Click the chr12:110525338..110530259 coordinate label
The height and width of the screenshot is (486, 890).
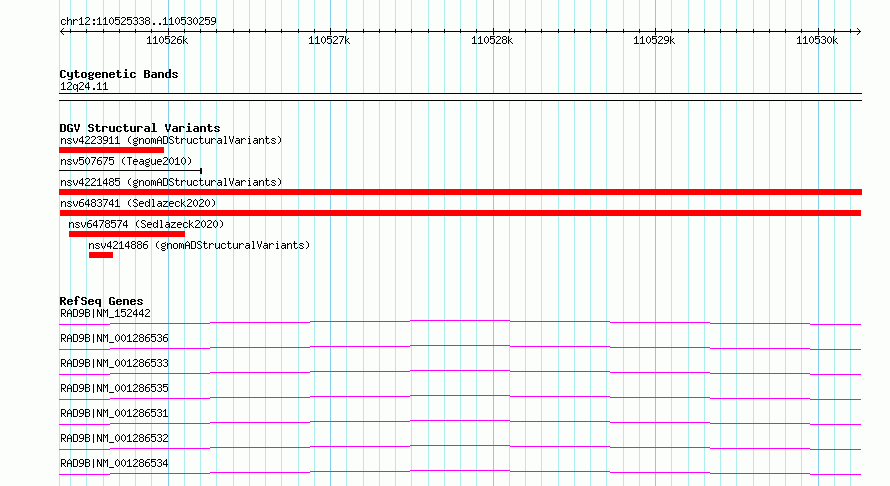point(138,21)
